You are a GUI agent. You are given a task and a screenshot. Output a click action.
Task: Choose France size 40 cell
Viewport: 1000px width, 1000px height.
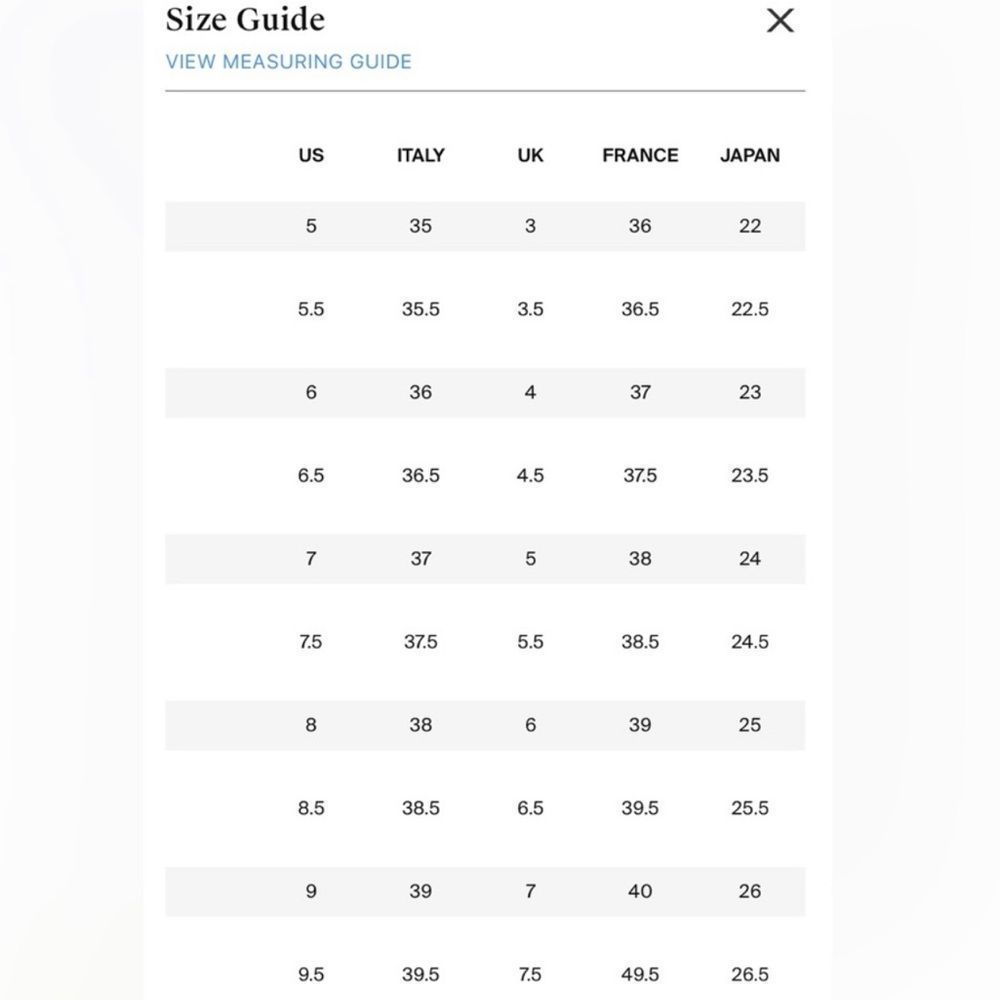(x=640, y=892)
